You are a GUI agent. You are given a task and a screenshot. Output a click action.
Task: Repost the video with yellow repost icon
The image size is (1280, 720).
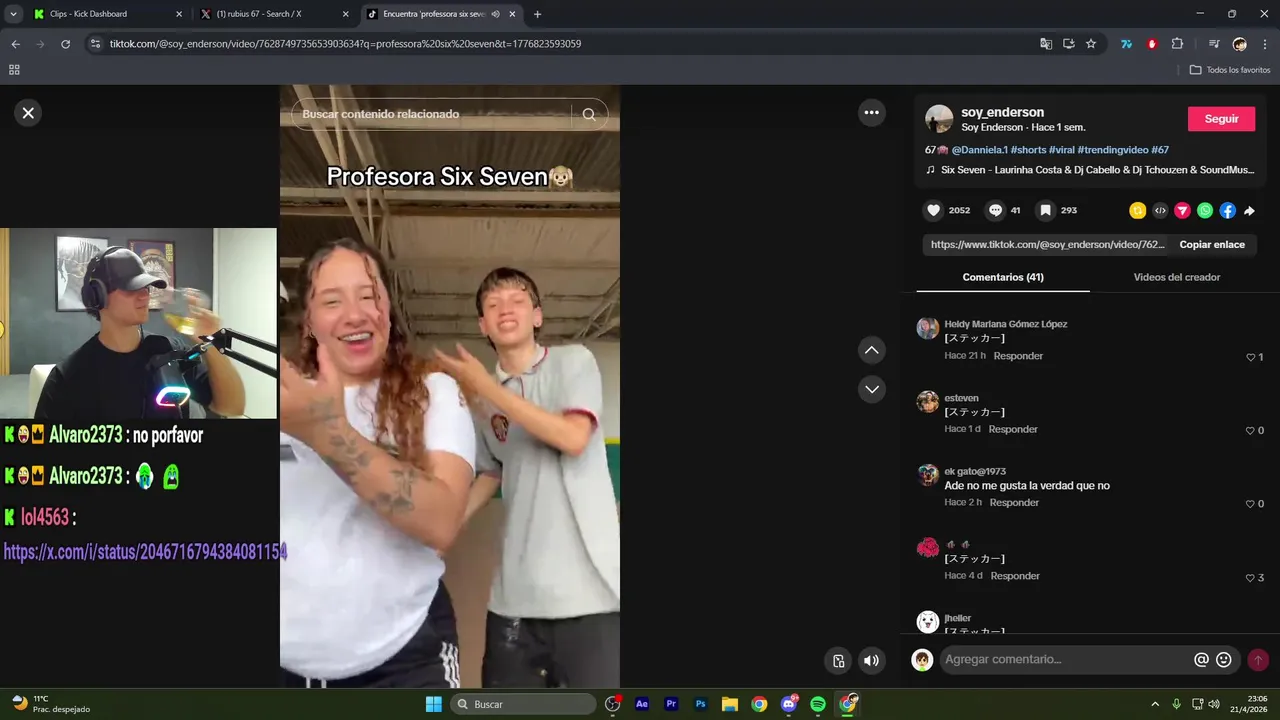pyautogui.click(x=1137, y=210)
